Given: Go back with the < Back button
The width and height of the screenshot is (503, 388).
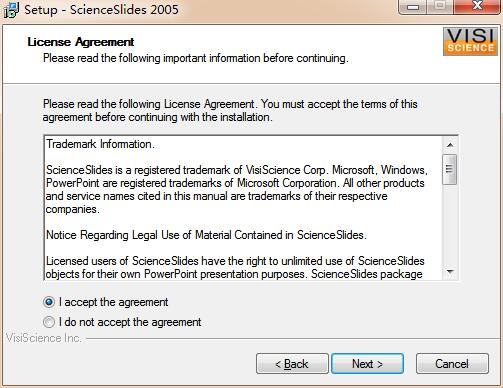Looking at the screenshot, I should (292, 364).
